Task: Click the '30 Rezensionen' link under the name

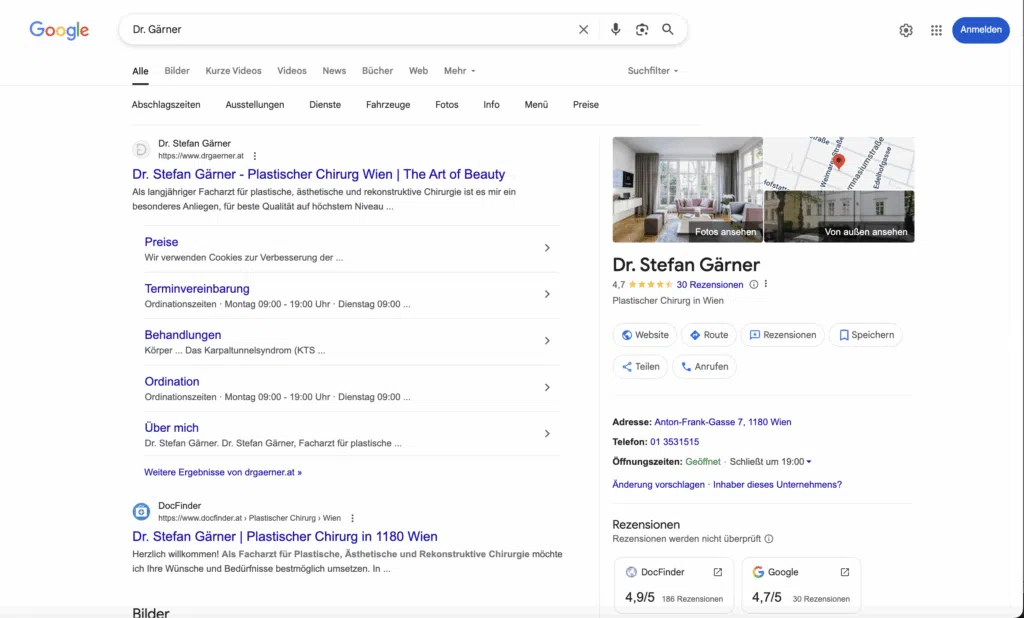Action: coord(710,285)
